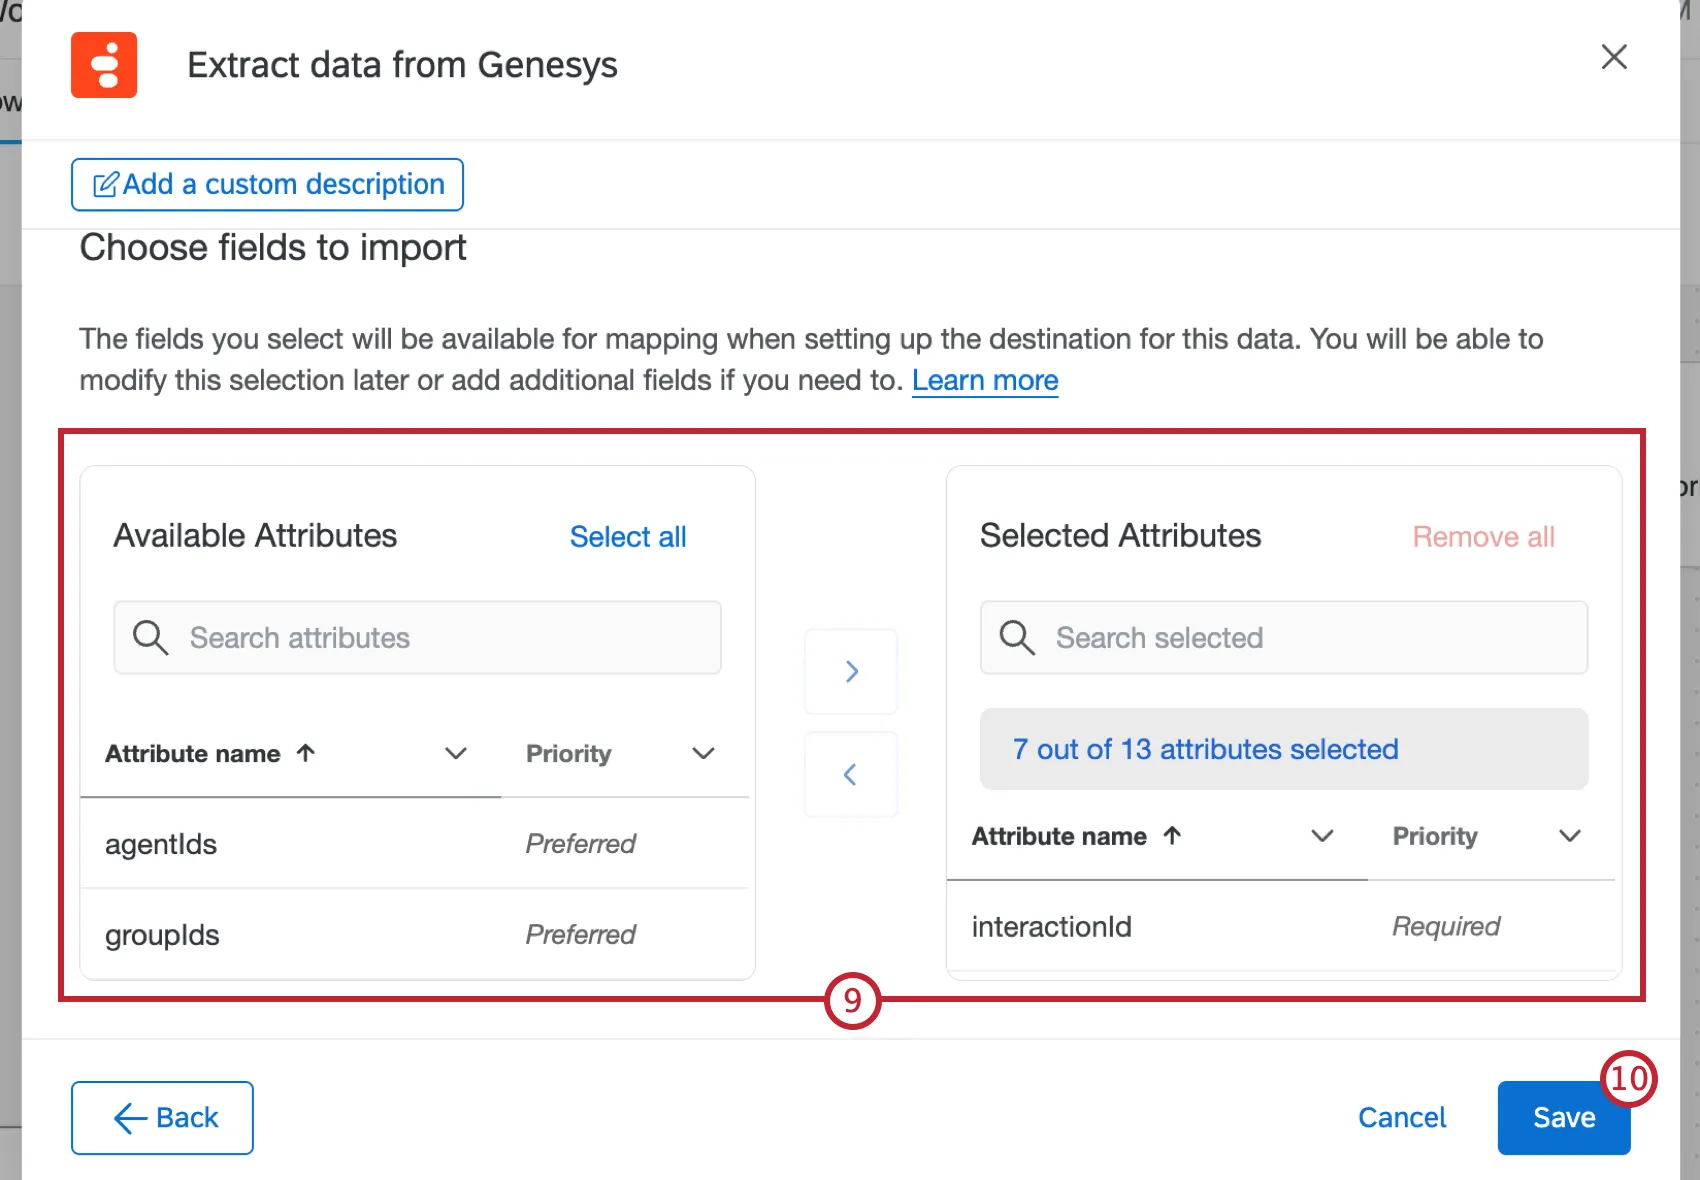Click the 7 out of 13 attributes selected bar

pos(1205,749)
